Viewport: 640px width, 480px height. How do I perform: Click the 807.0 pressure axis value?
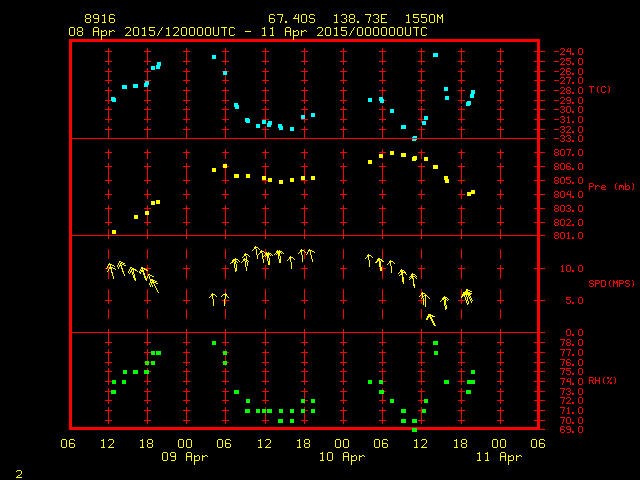(x=568, y=153)
